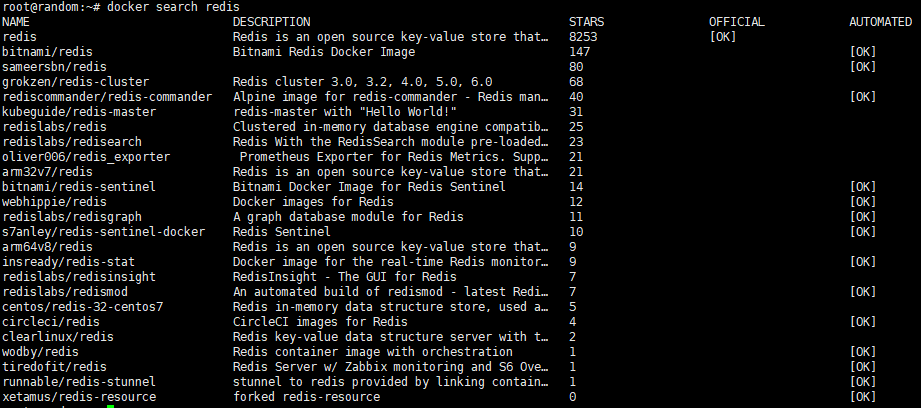Viewport: 921px width, 408px height.
Task: Click the official [OK] marker for redis
Action: click(x=723, y=37)
